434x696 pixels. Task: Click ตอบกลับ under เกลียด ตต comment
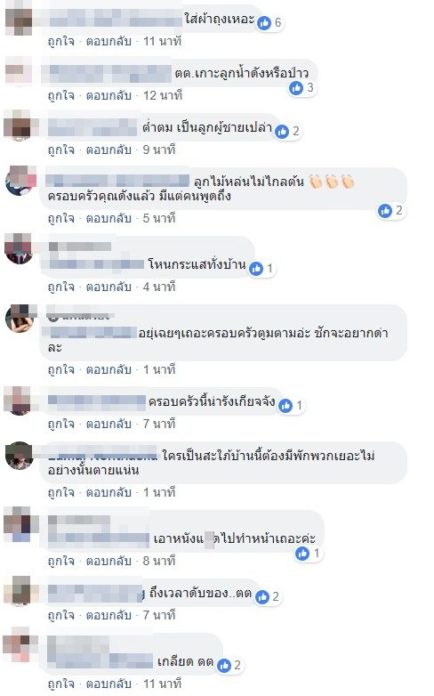coord(109,684)
